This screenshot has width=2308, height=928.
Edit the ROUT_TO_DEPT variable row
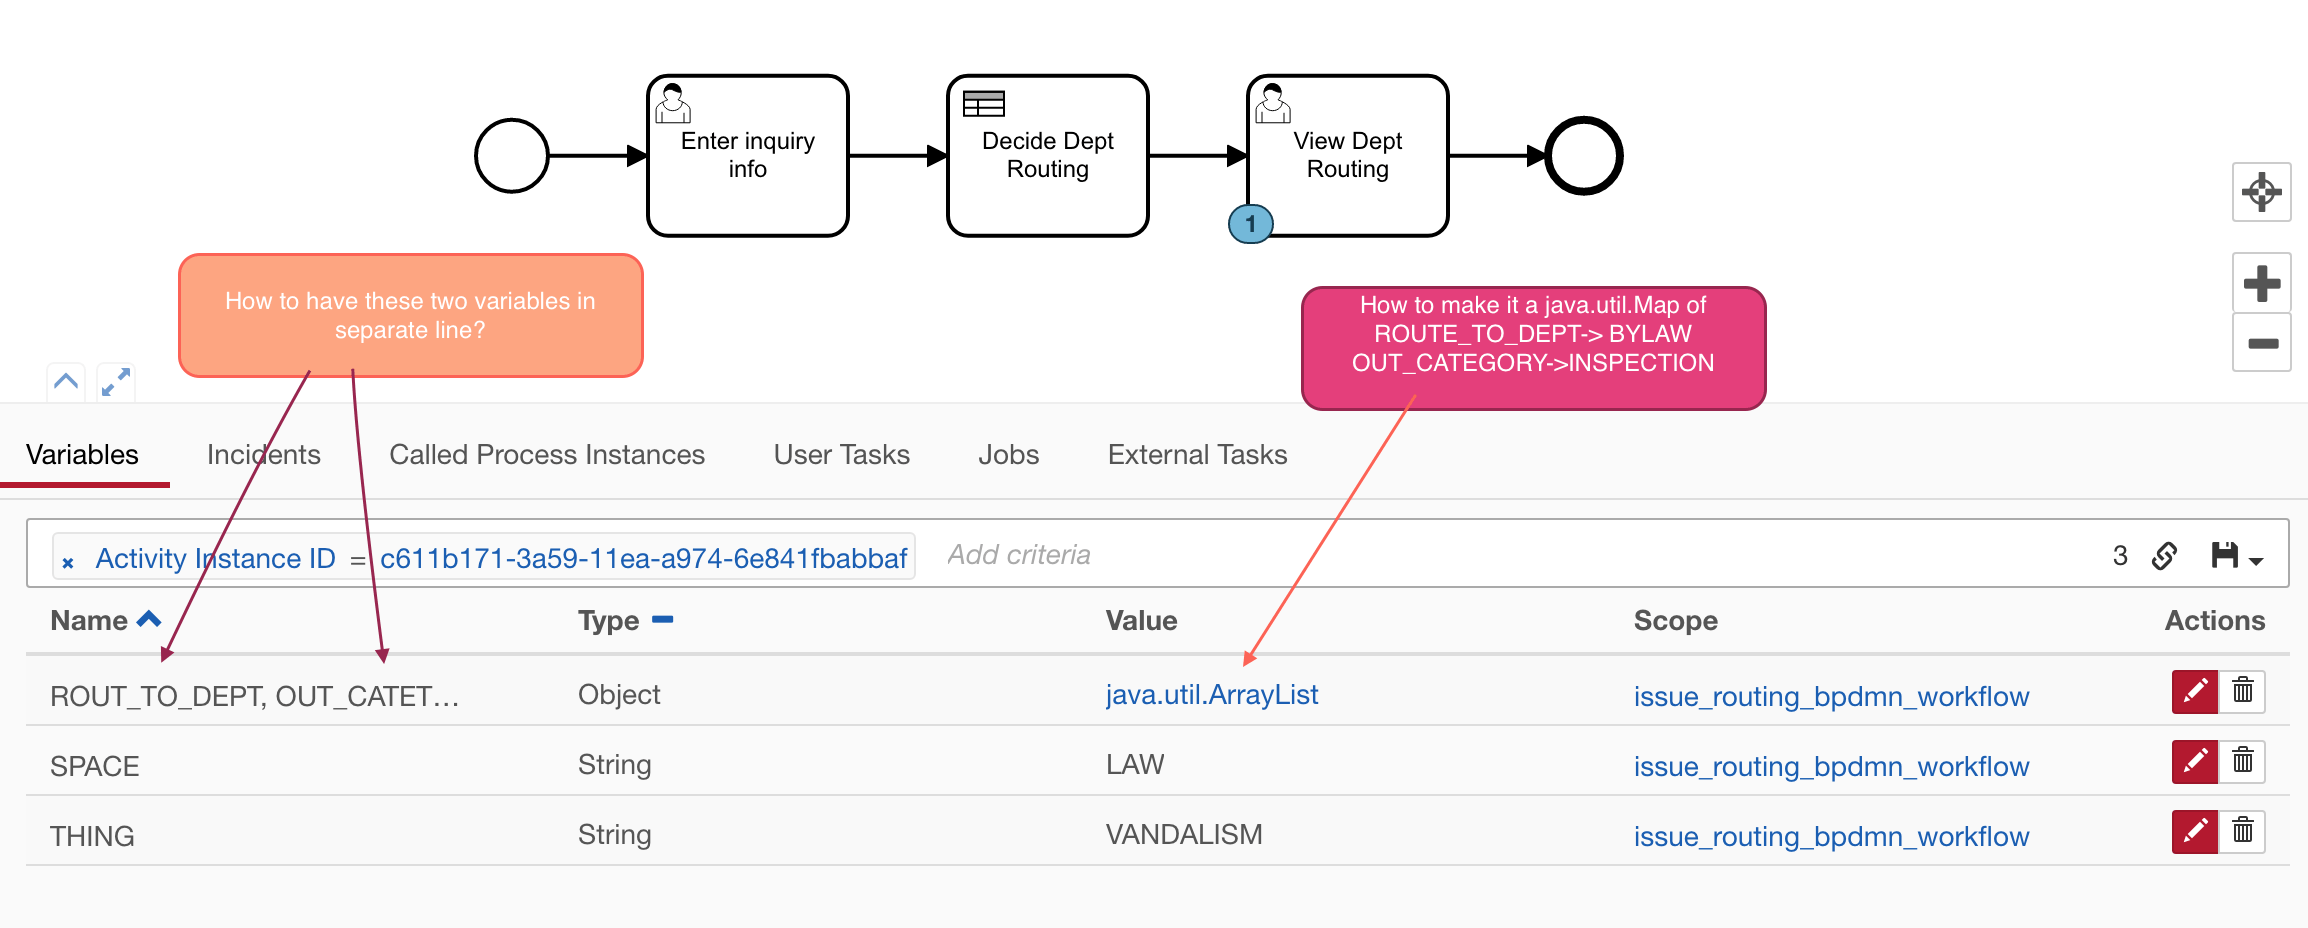(x=2193, y=691)
